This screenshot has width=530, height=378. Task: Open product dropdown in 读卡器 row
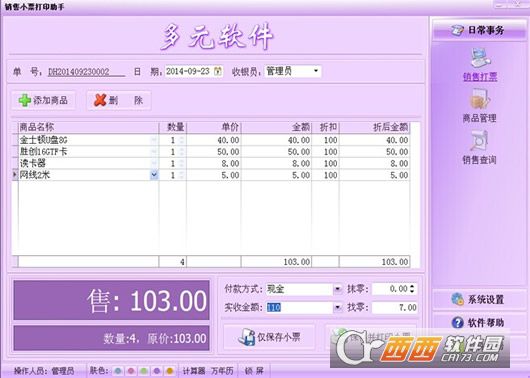154,163
